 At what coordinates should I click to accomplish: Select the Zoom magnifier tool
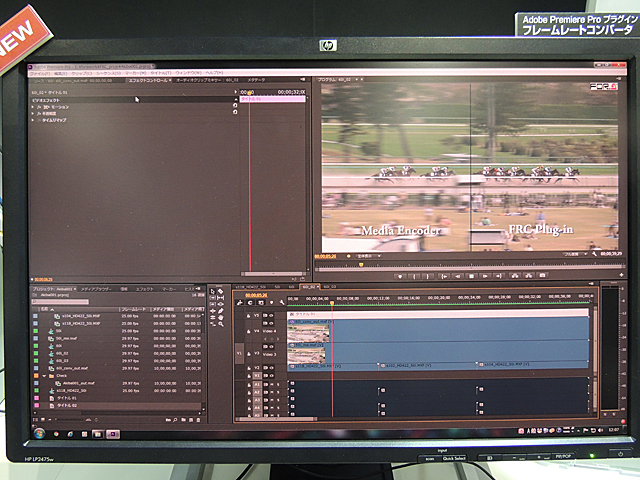(220, 324)
